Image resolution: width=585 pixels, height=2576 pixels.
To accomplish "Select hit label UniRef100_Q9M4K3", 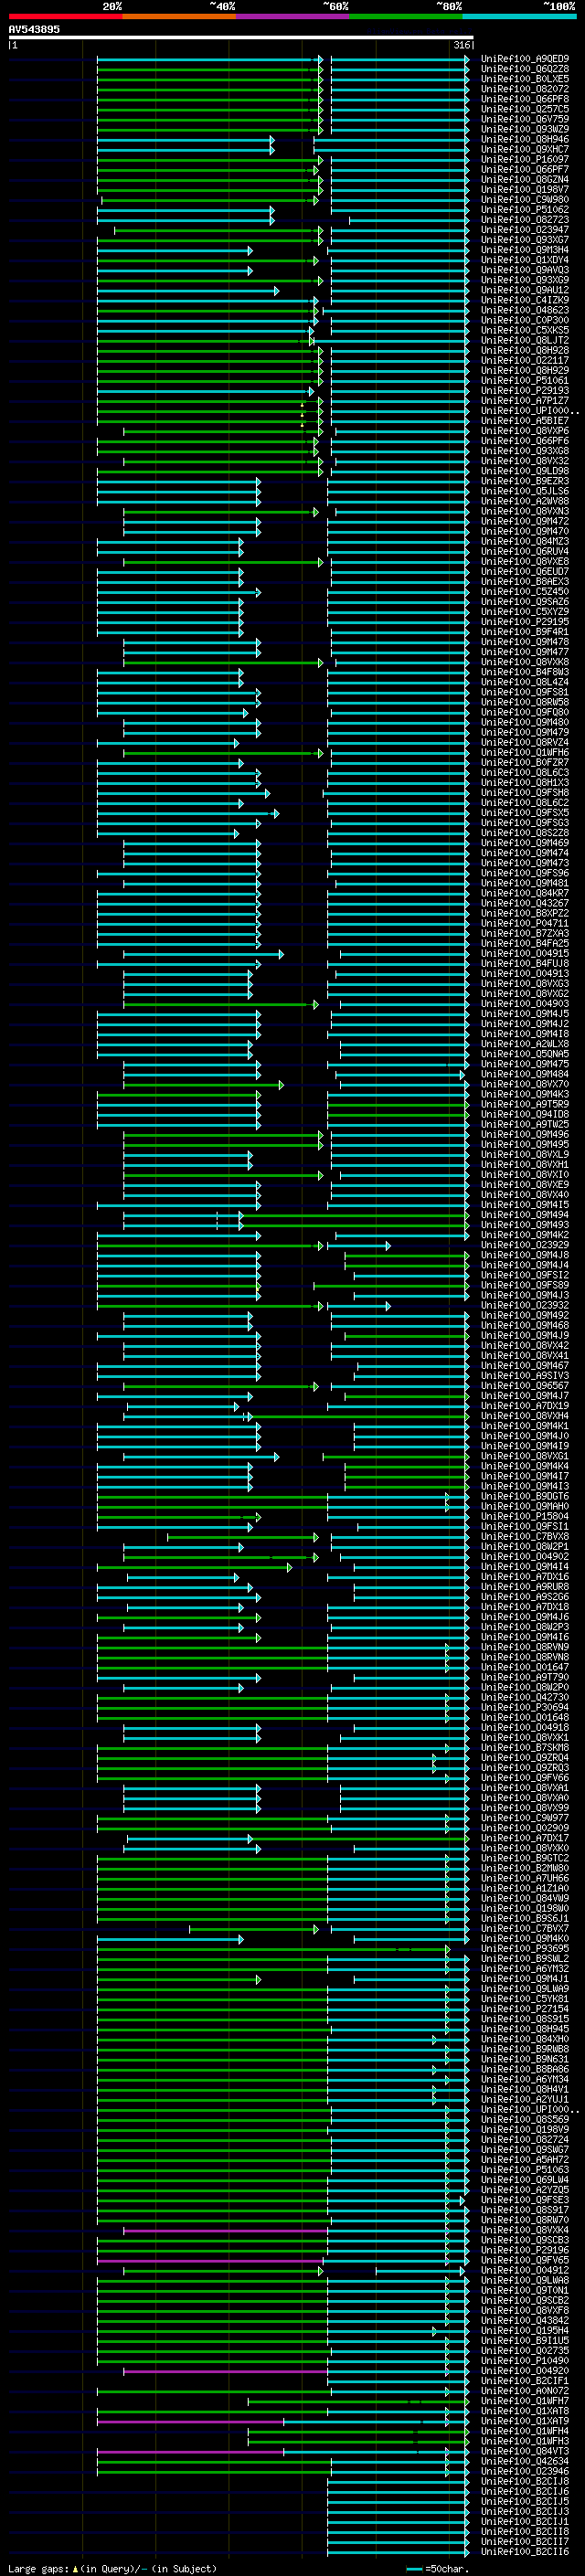I will click(525, 1094).
